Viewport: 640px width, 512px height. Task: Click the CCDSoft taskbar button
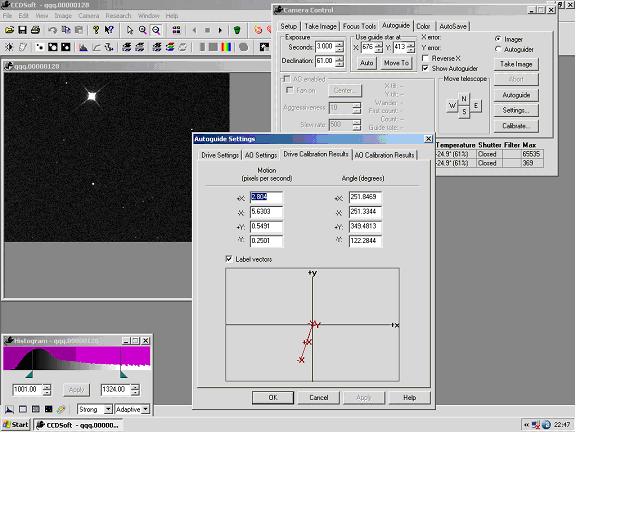78,425
